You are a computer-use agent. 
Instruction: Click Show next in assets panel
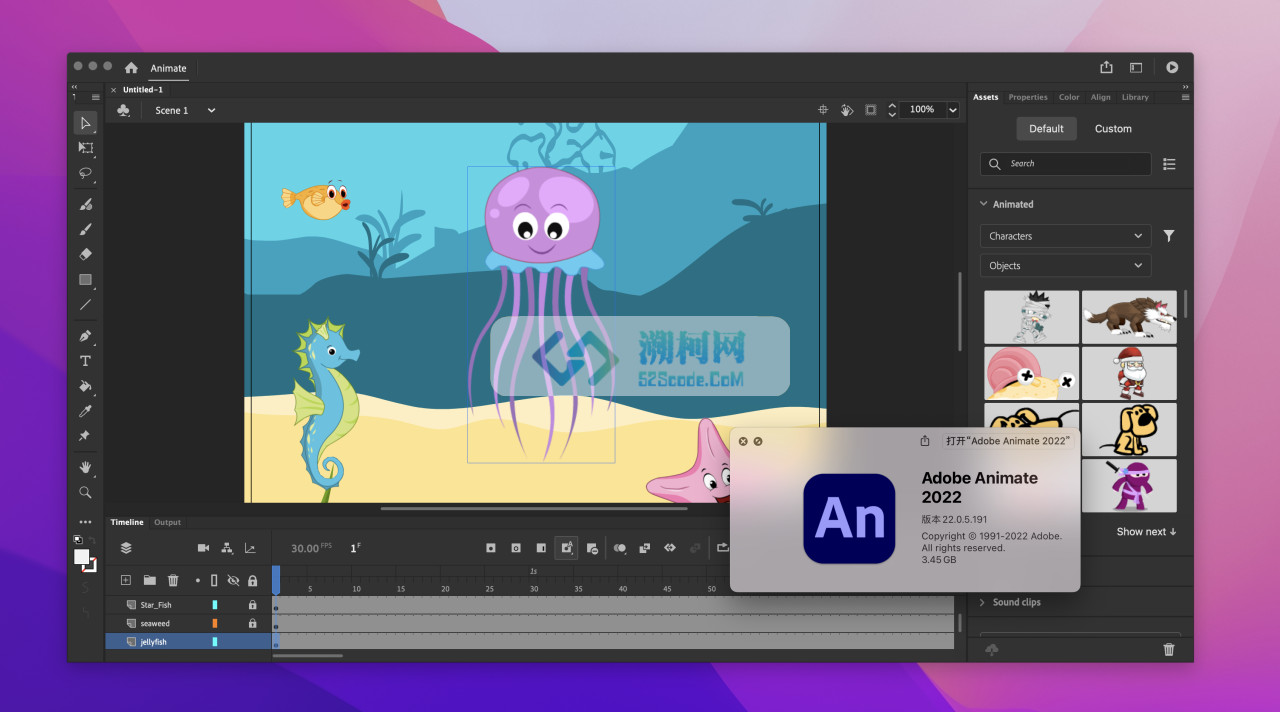(1146, 532)
